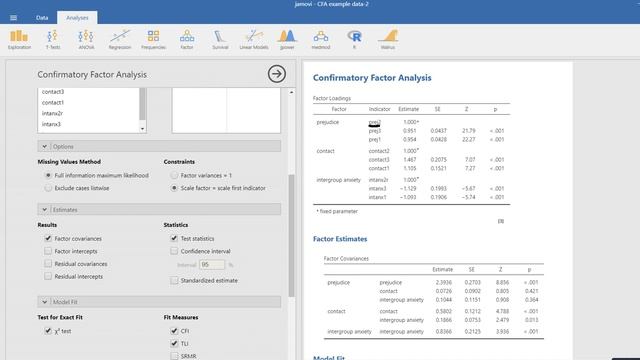This screenshot has height=360, width=640.
Task: Collapse the Options section
Action: [x=159, y=146]
